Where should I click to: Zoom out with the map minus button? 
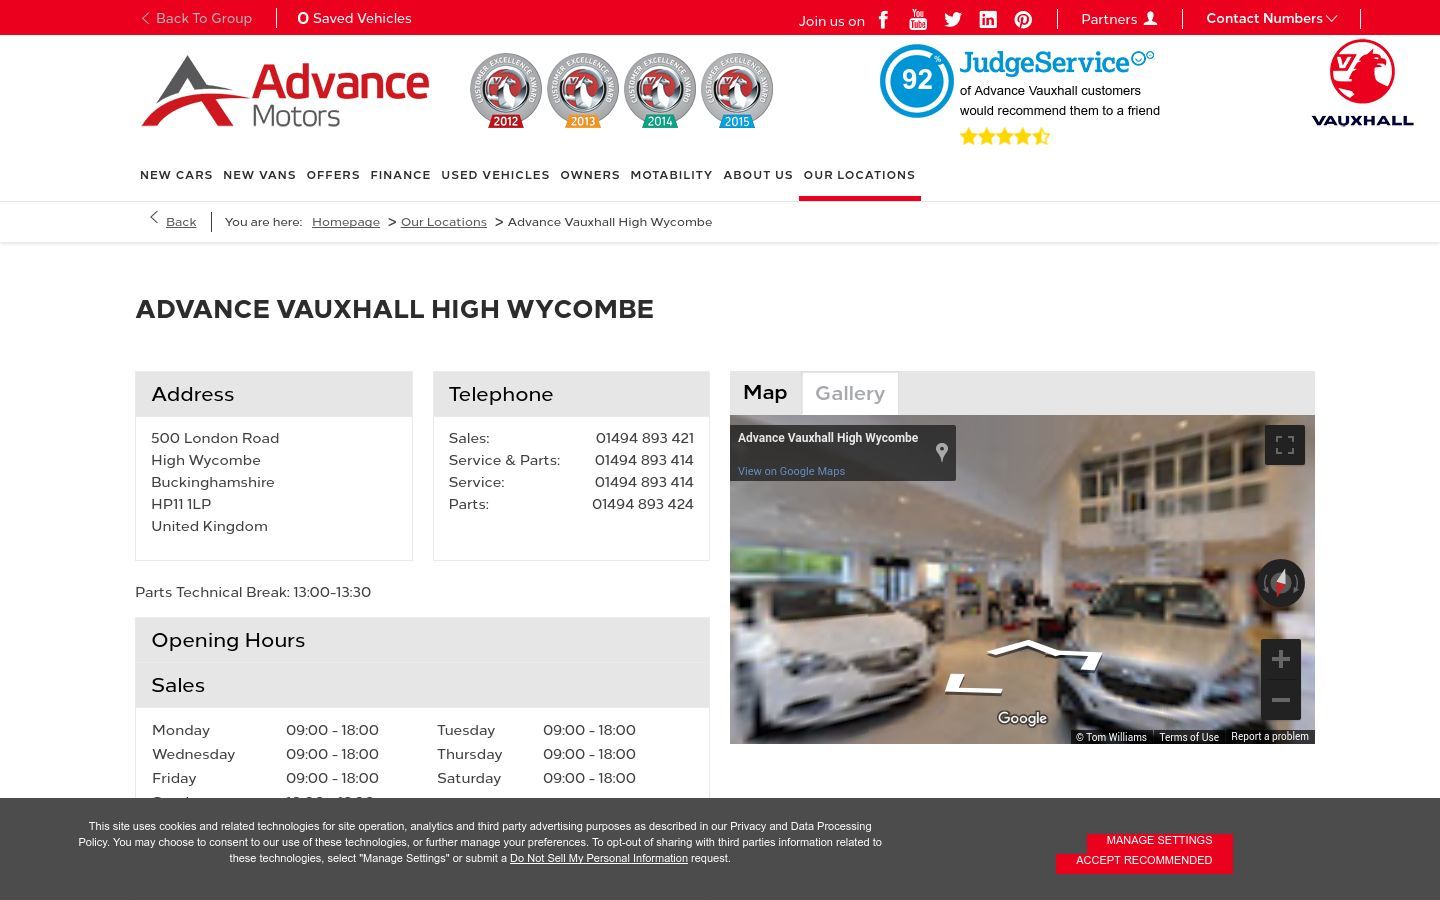1281,700
